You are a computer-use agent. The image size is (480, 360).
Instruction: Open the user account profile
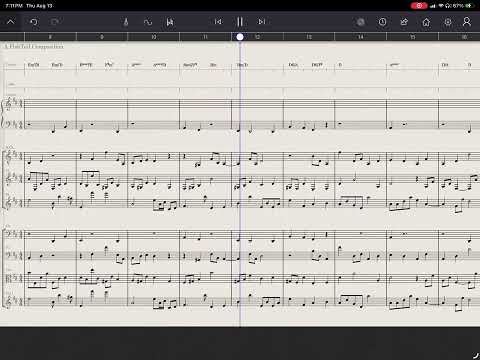pyautogui.click(x=467, y=22)
